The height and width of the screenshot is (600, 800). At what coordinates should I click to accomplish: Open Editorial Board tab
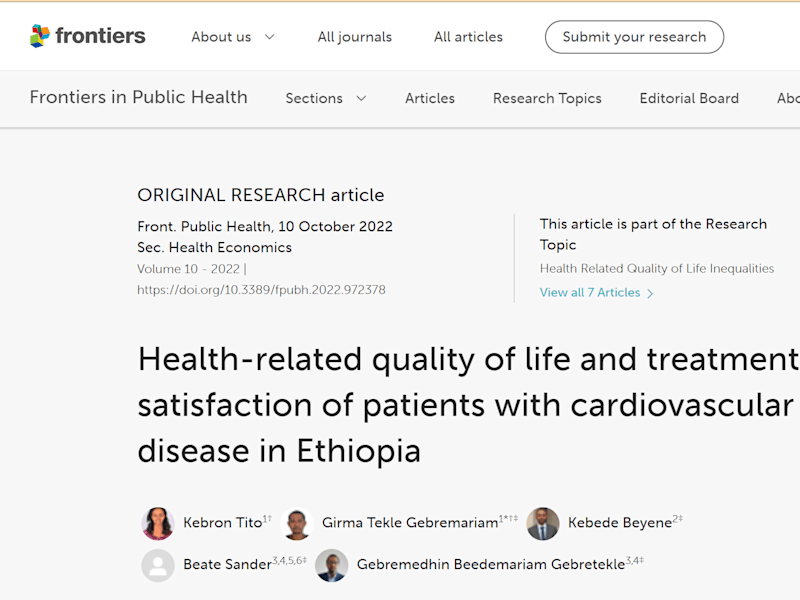689,98
